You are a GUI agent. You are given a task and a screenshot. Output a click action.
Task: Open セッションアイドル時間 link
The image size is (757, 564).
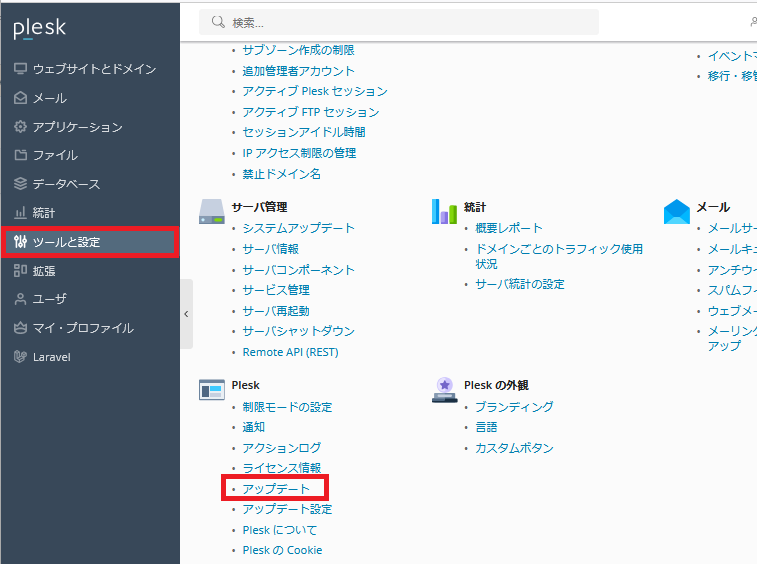[x=303, y=132]
